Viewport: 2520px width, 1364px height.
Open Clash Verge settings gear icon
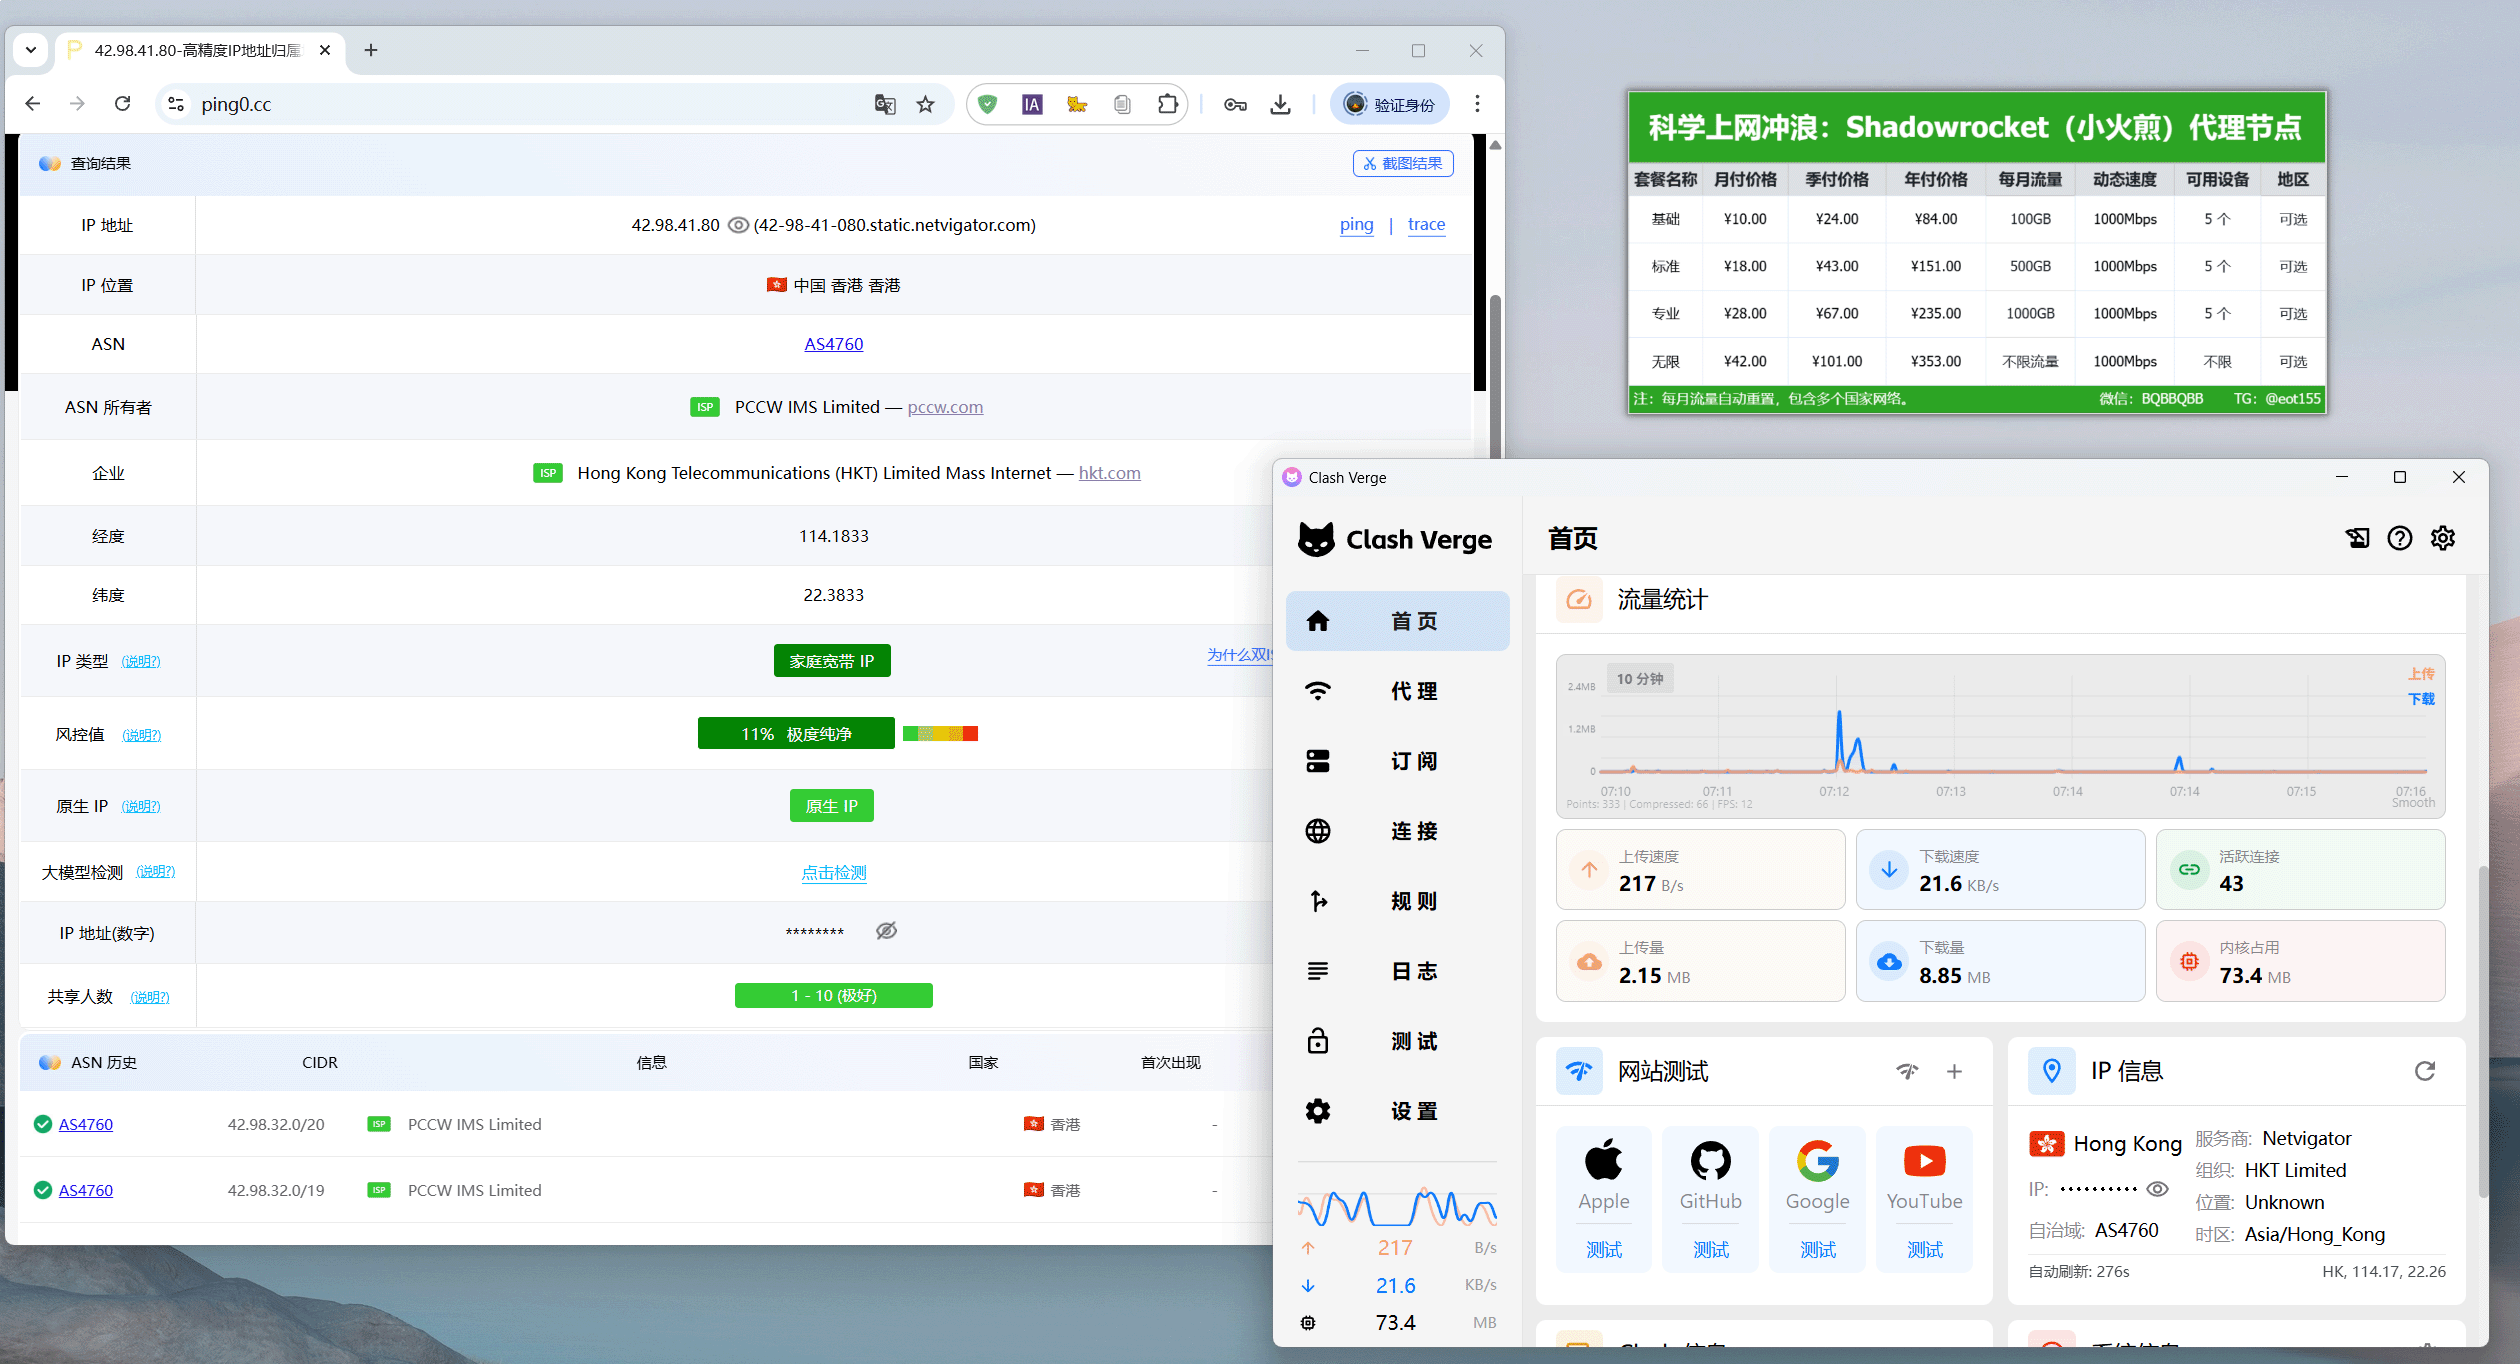click(2442, 538)
